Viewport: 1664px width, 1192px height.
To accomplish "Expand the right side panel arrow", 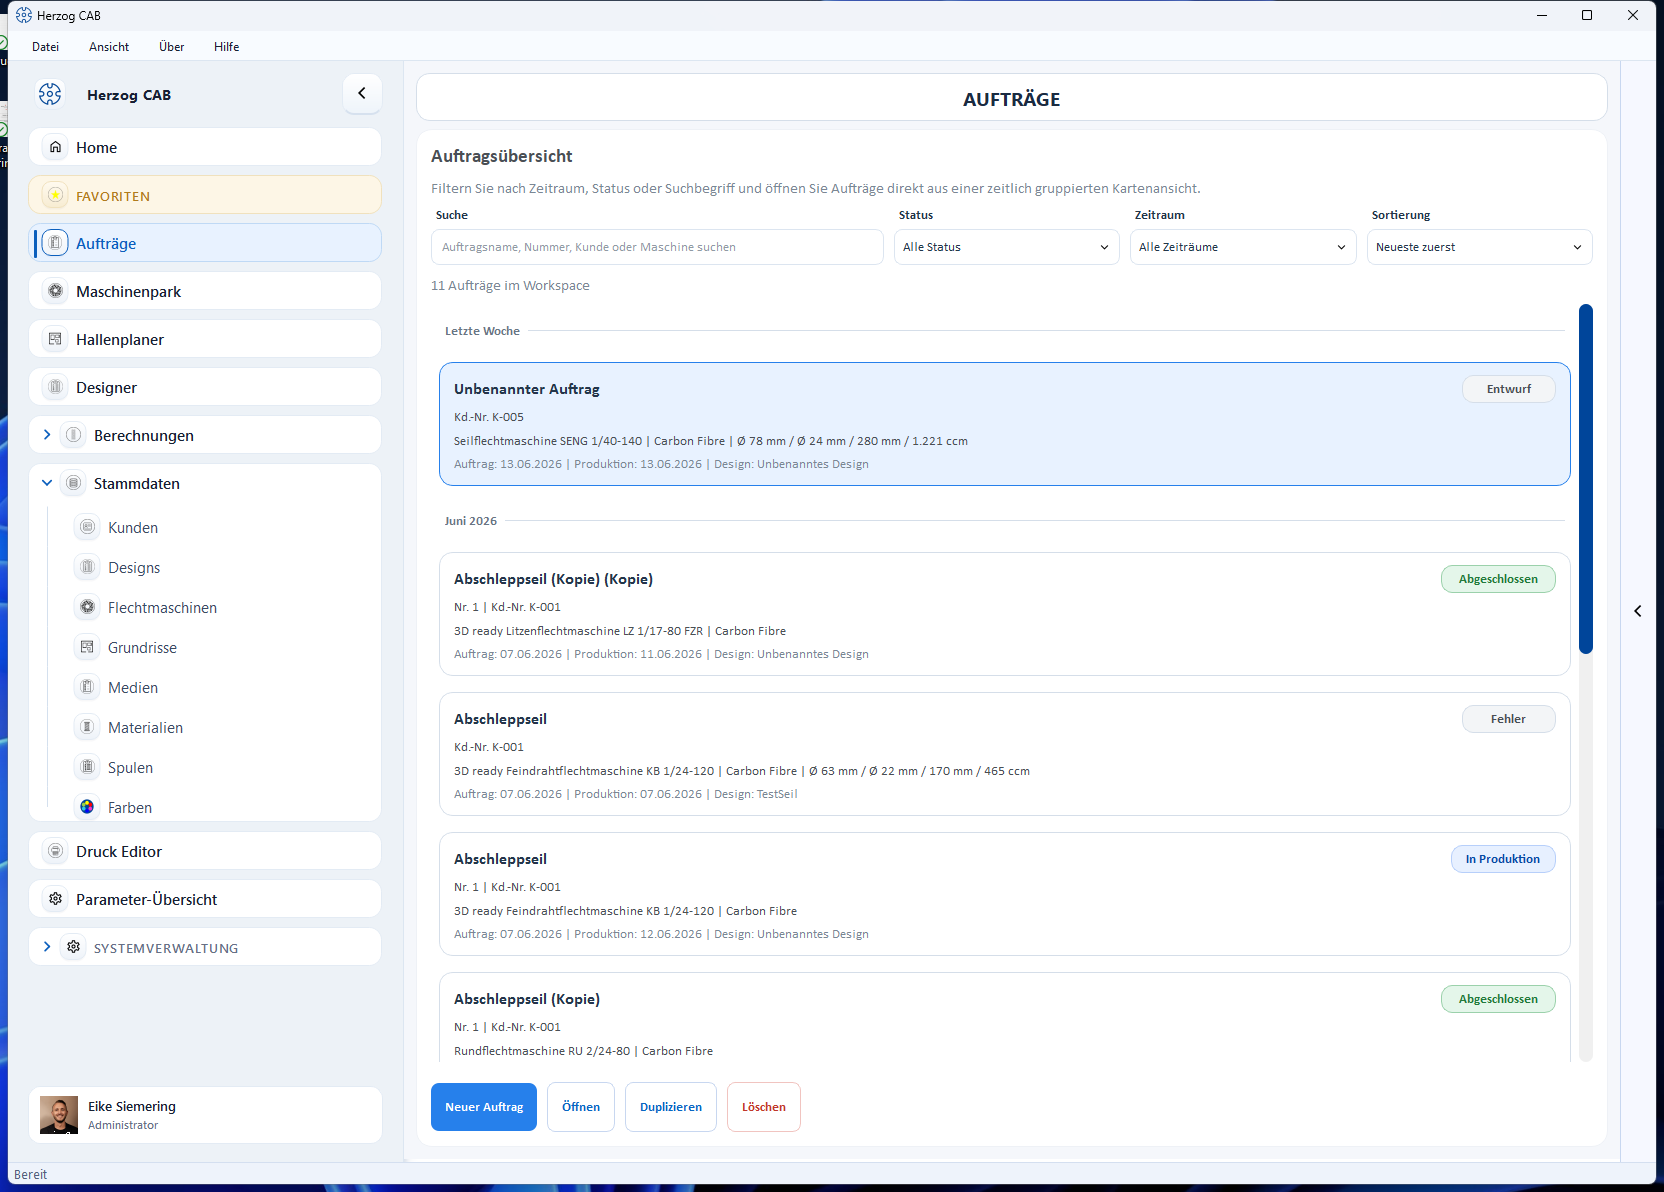I will tap(1638, 611).
